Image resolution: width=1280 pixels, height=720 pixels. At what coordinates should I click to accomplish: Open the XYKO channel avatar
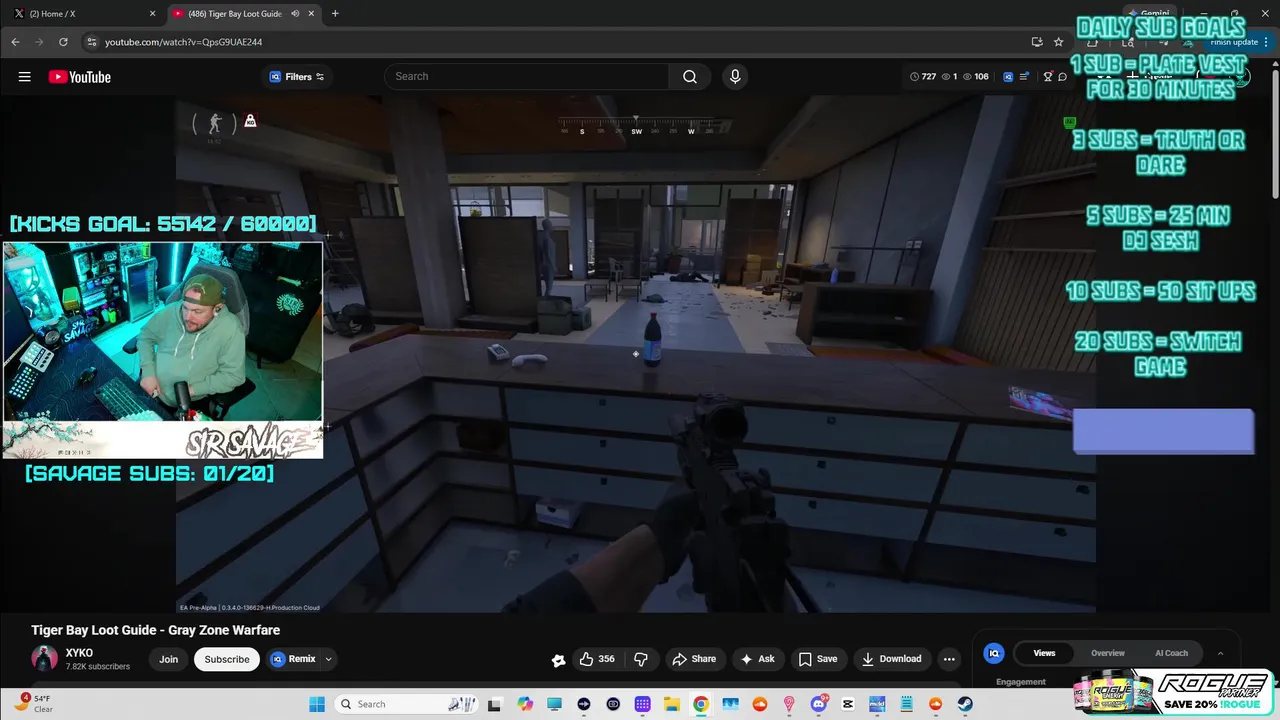click(x=44, y=659)
